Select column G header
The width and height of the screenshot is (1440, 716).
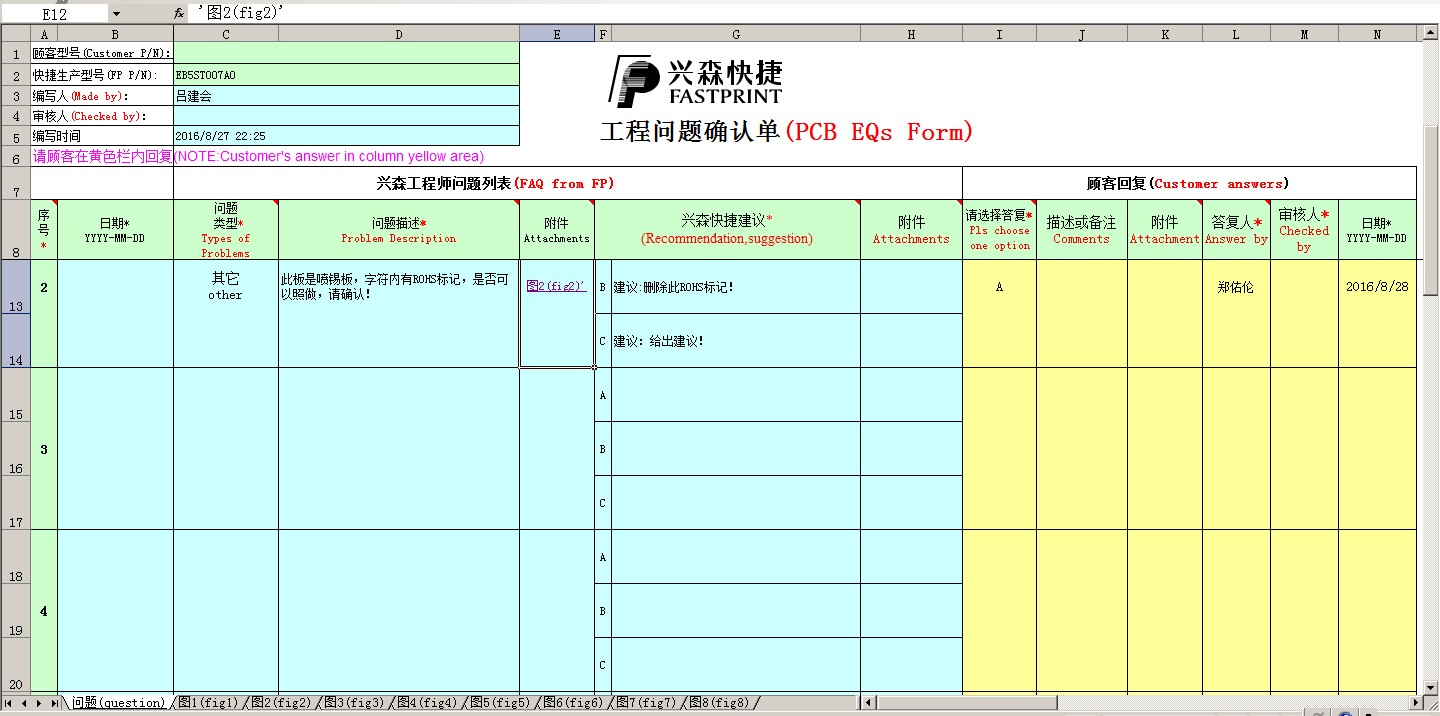coord(736,34)
